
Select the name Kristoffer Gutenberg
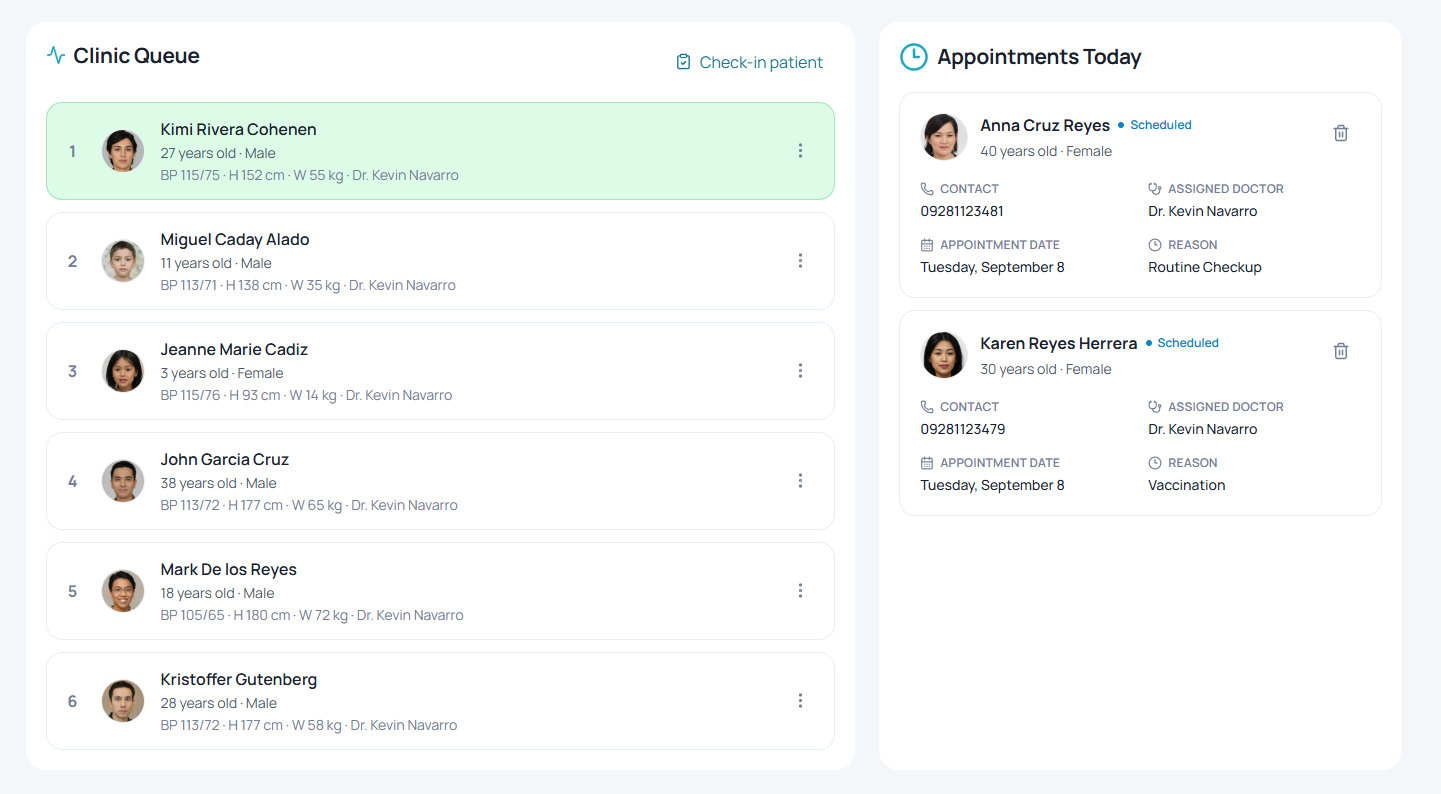[x=239, y=679]
